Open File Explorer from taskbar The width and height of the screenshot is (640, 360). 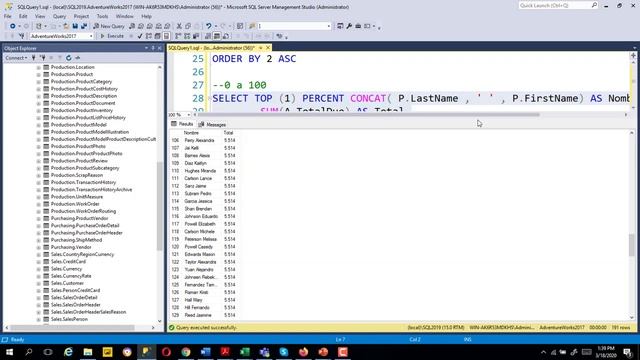(x=88, y=352)
